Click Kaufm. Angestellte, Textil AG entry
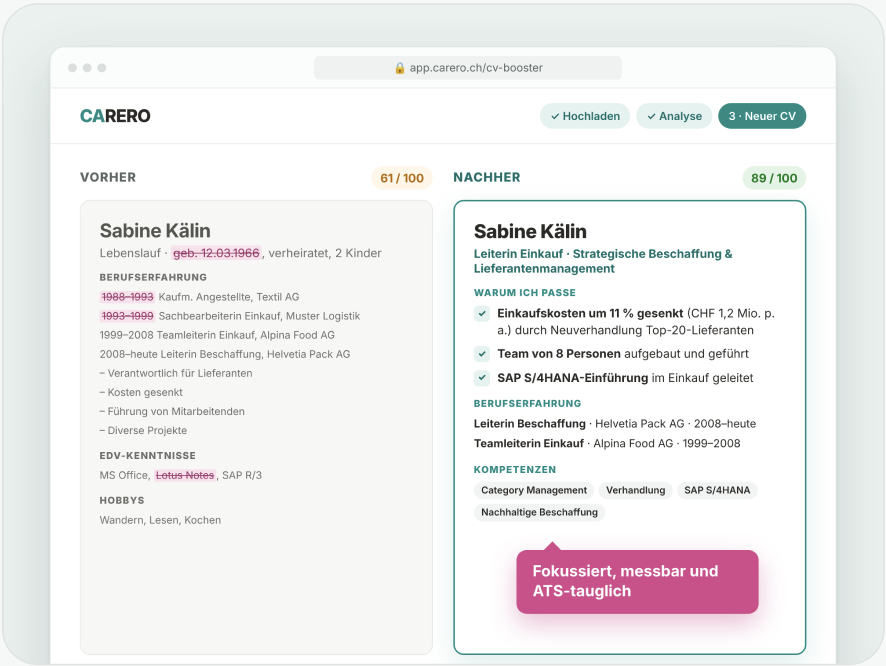 [x=229, y=297]
